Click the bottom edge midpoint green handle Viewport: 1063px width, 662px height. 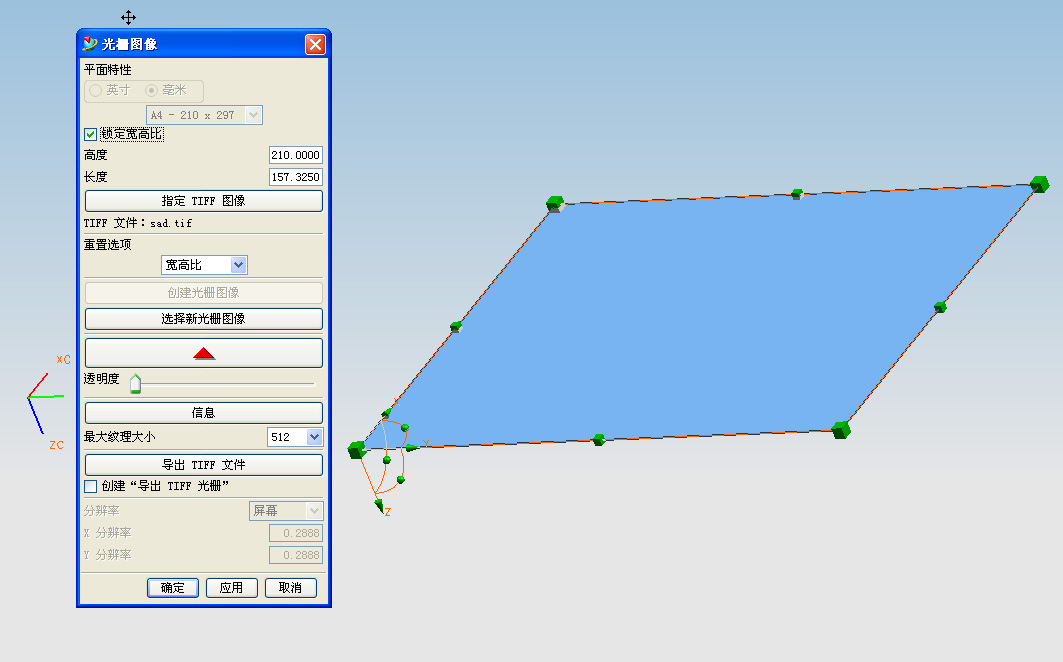[x=599, y=440]
